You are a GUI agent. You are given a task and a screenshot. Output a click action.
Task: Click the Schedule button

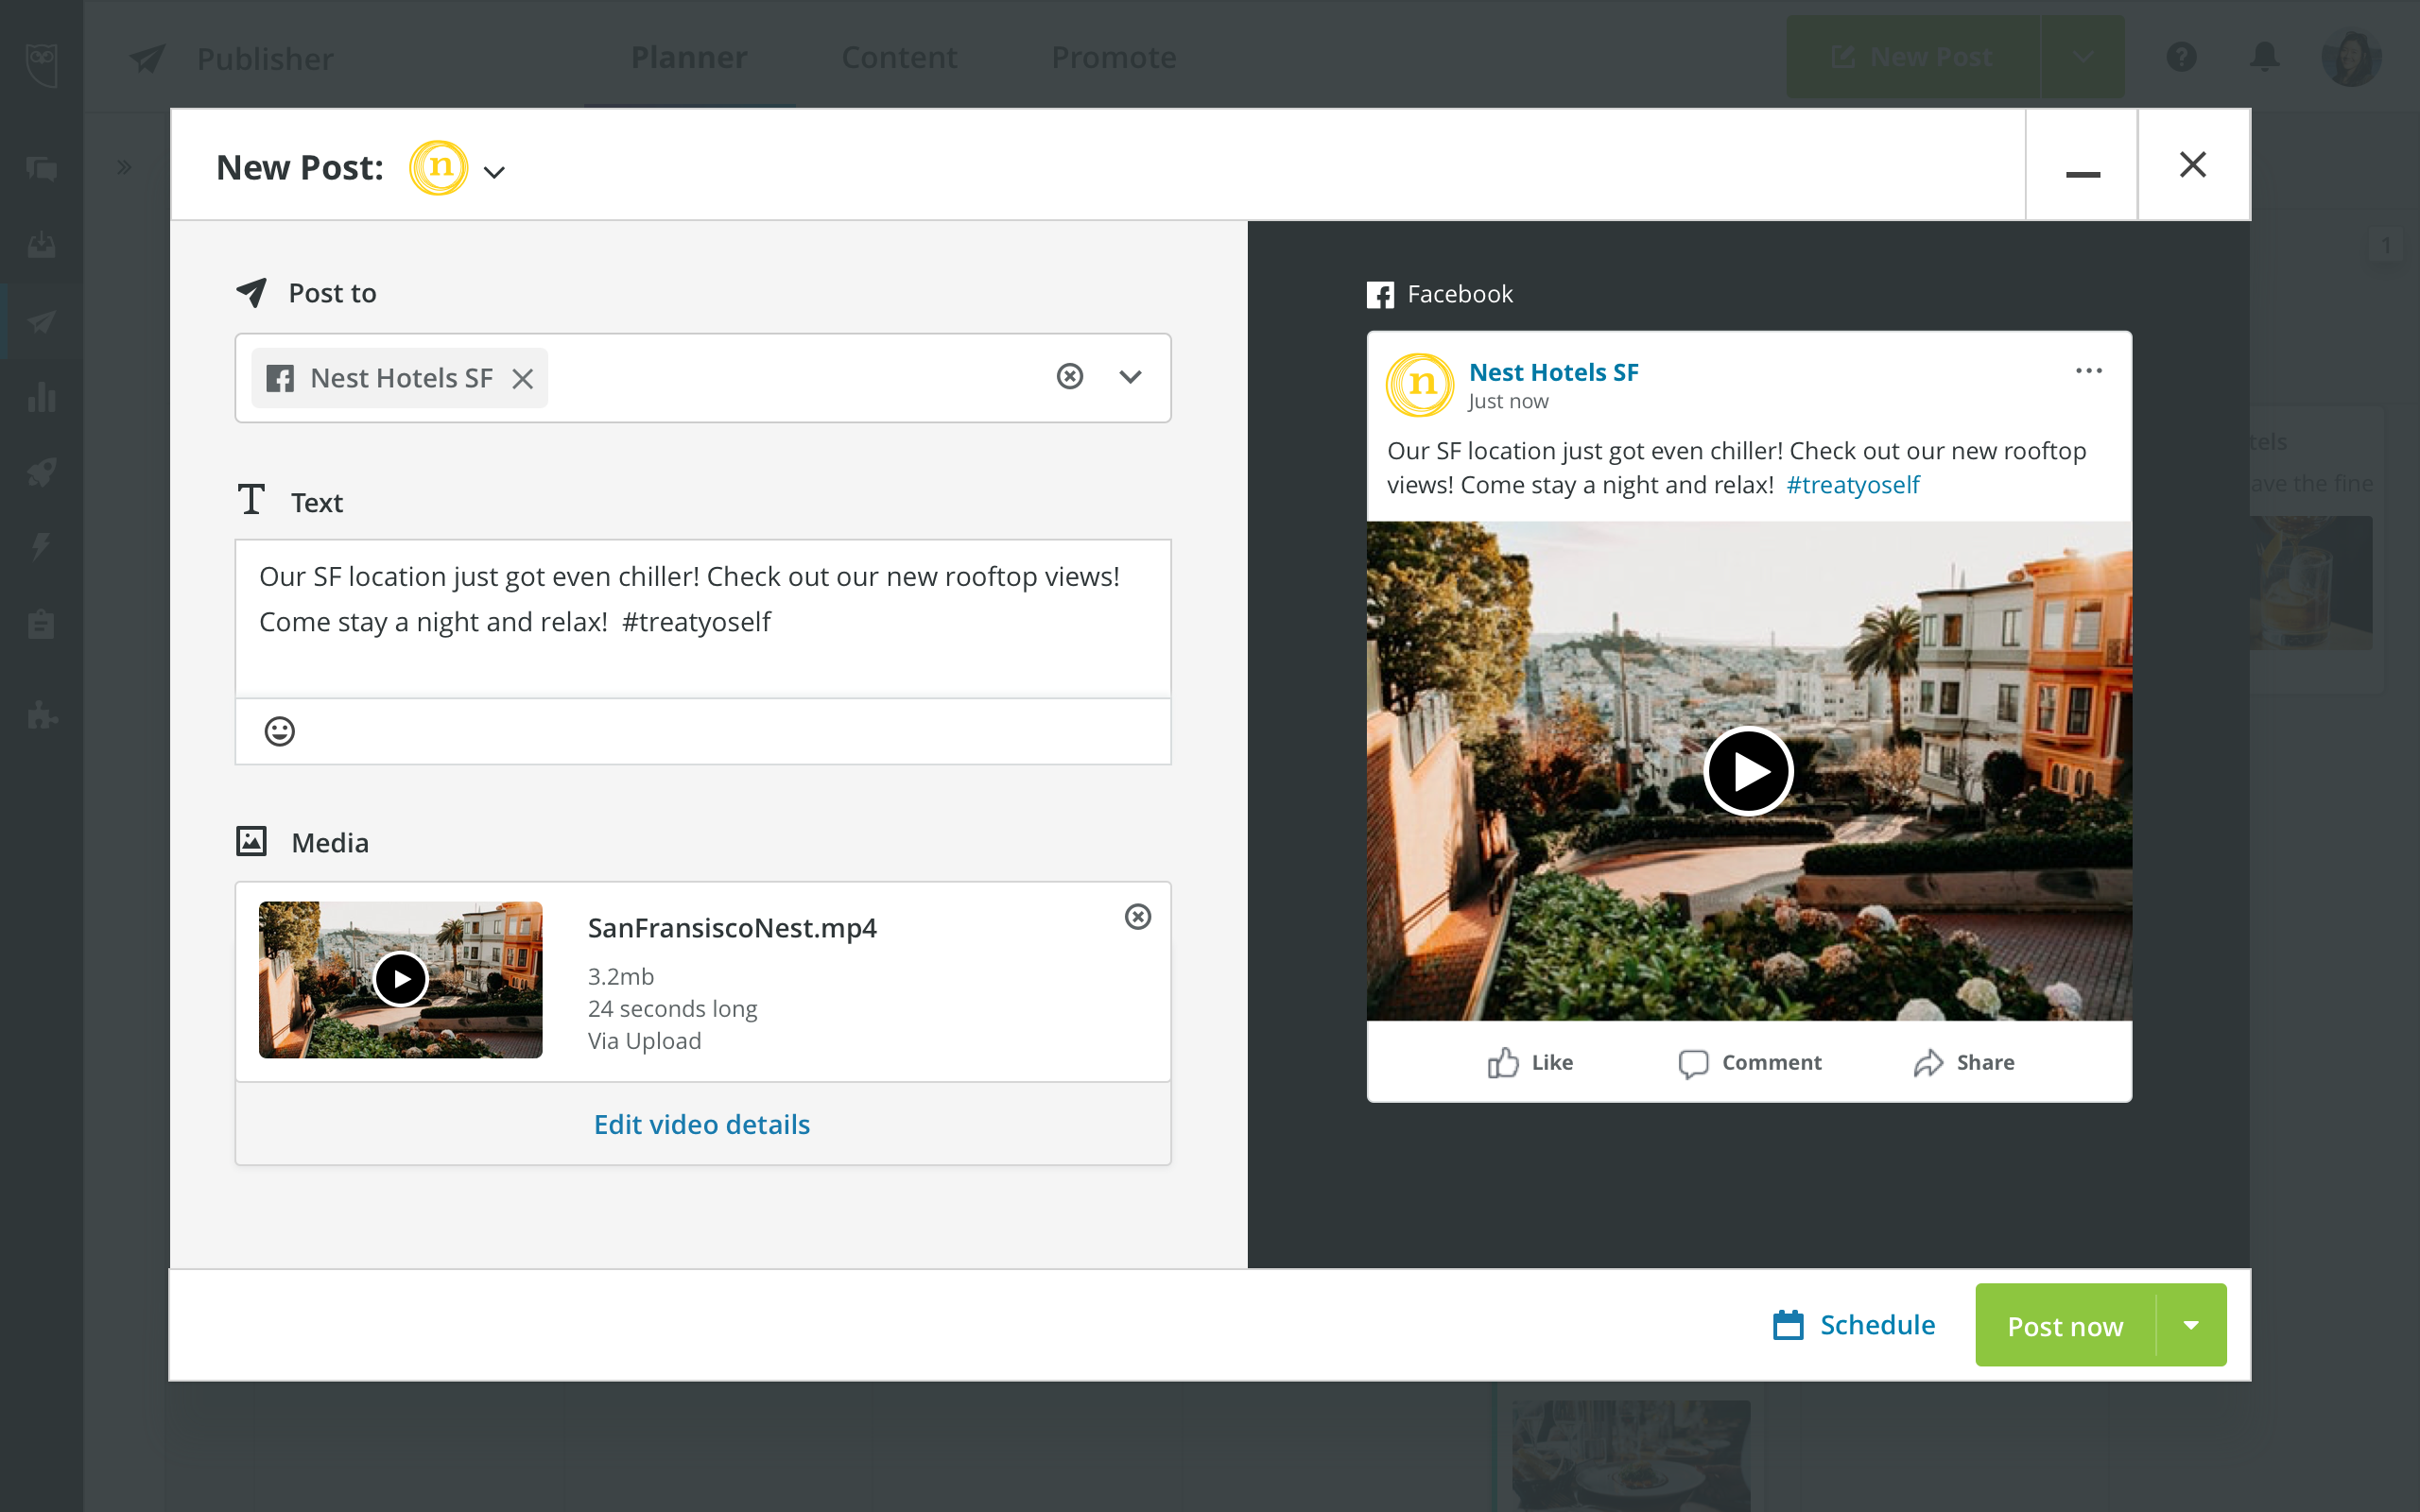pyautogui.click(x=1855, y=1325)
